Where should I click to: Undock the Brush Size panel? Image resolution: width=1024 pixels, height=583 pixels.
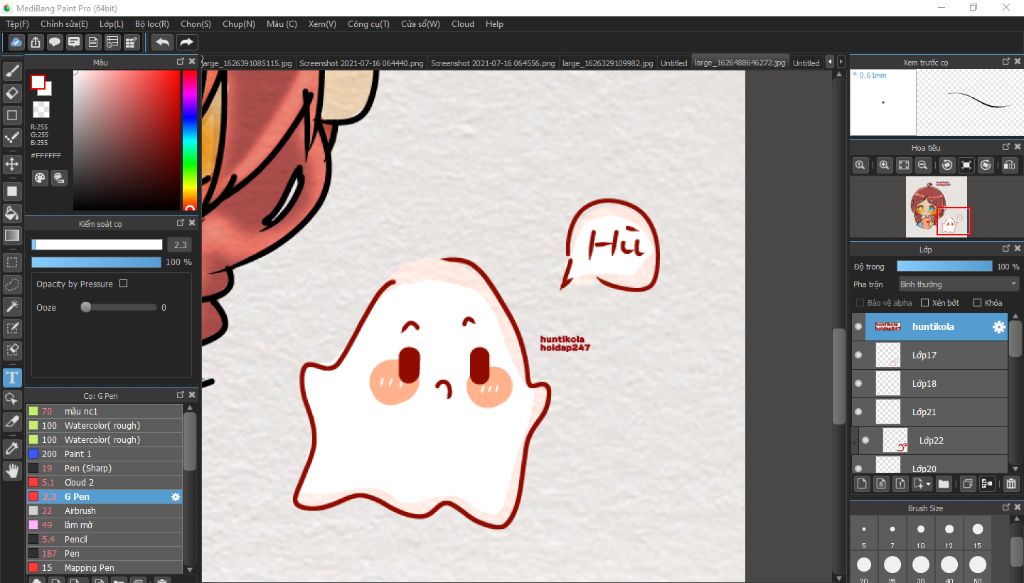tap(1006, 507)
